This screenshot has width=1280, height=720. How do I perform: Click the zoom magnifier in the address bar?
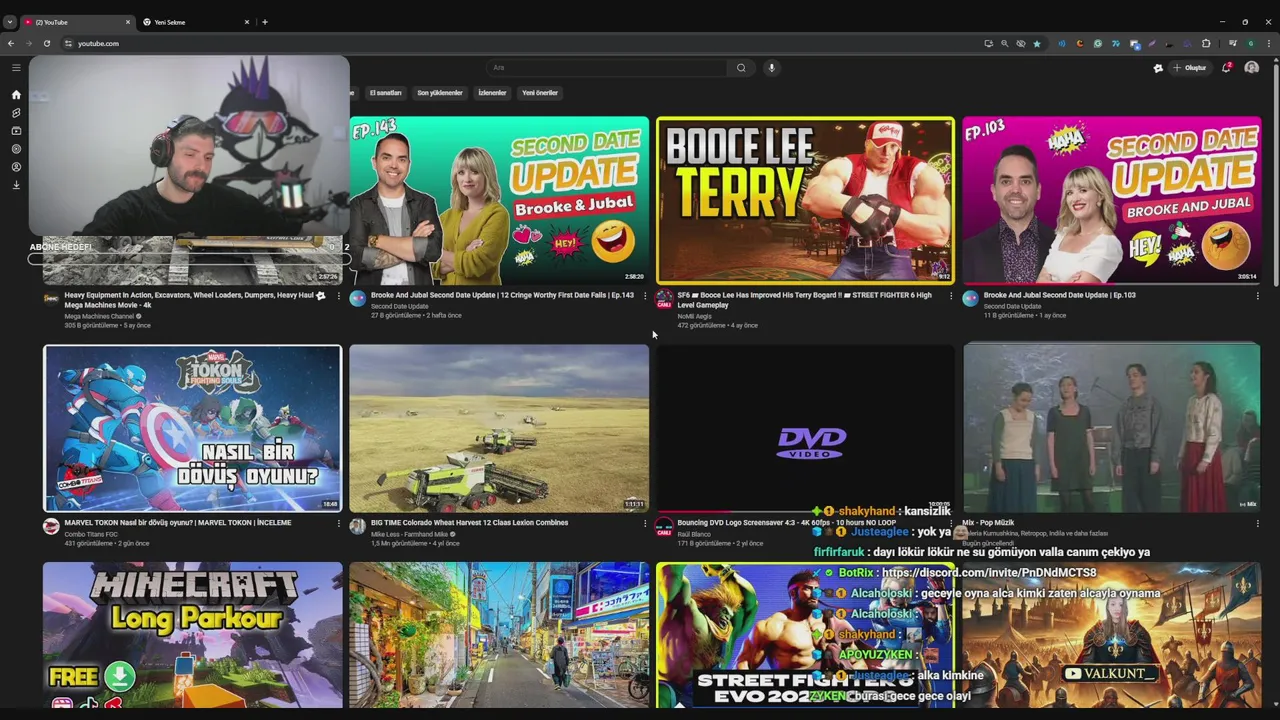(1005, 44)
